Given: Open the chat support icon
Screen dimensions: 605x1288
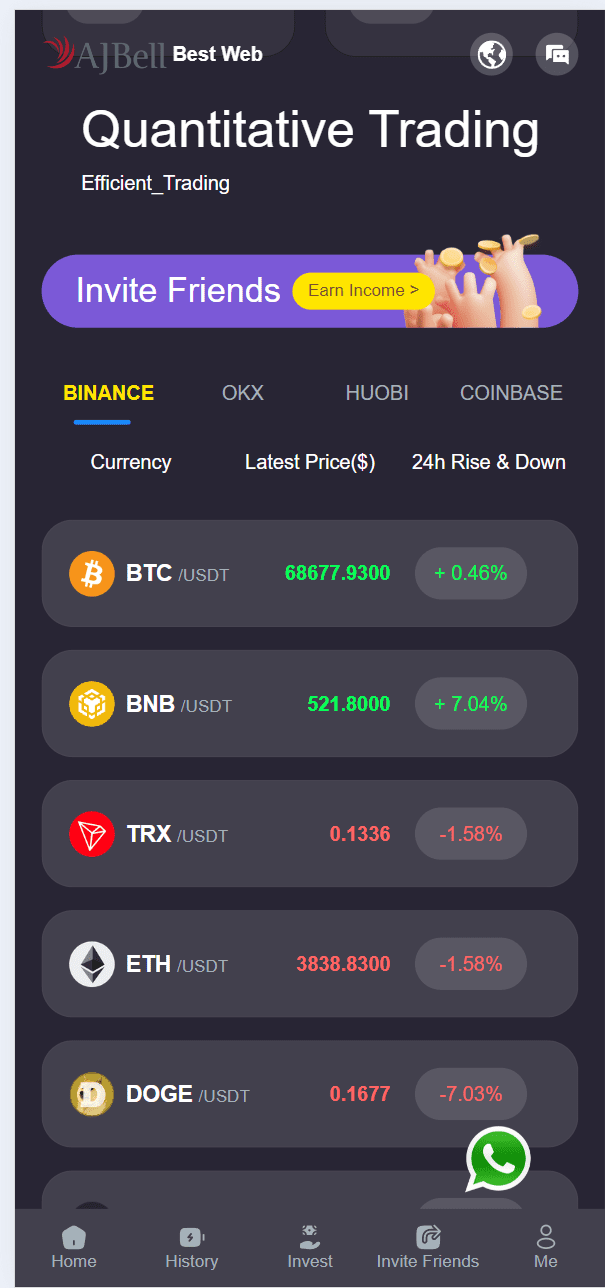Looking at the screenshot, I should [557, 54].
